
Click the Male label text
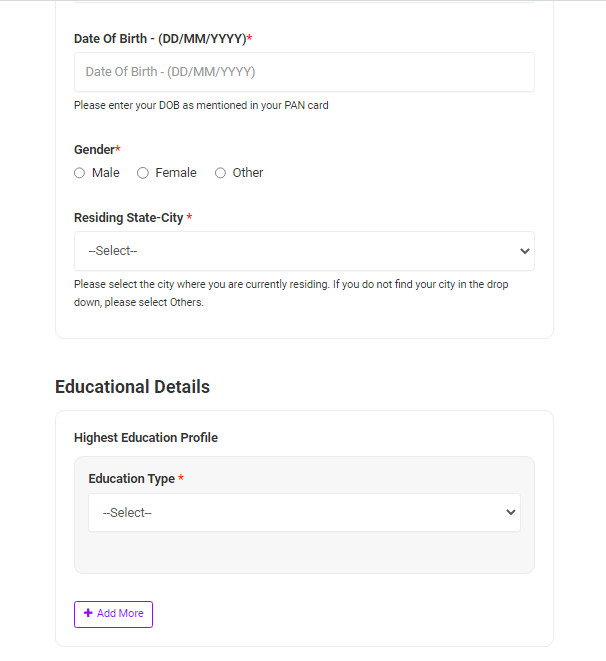(x=105, y=173)
